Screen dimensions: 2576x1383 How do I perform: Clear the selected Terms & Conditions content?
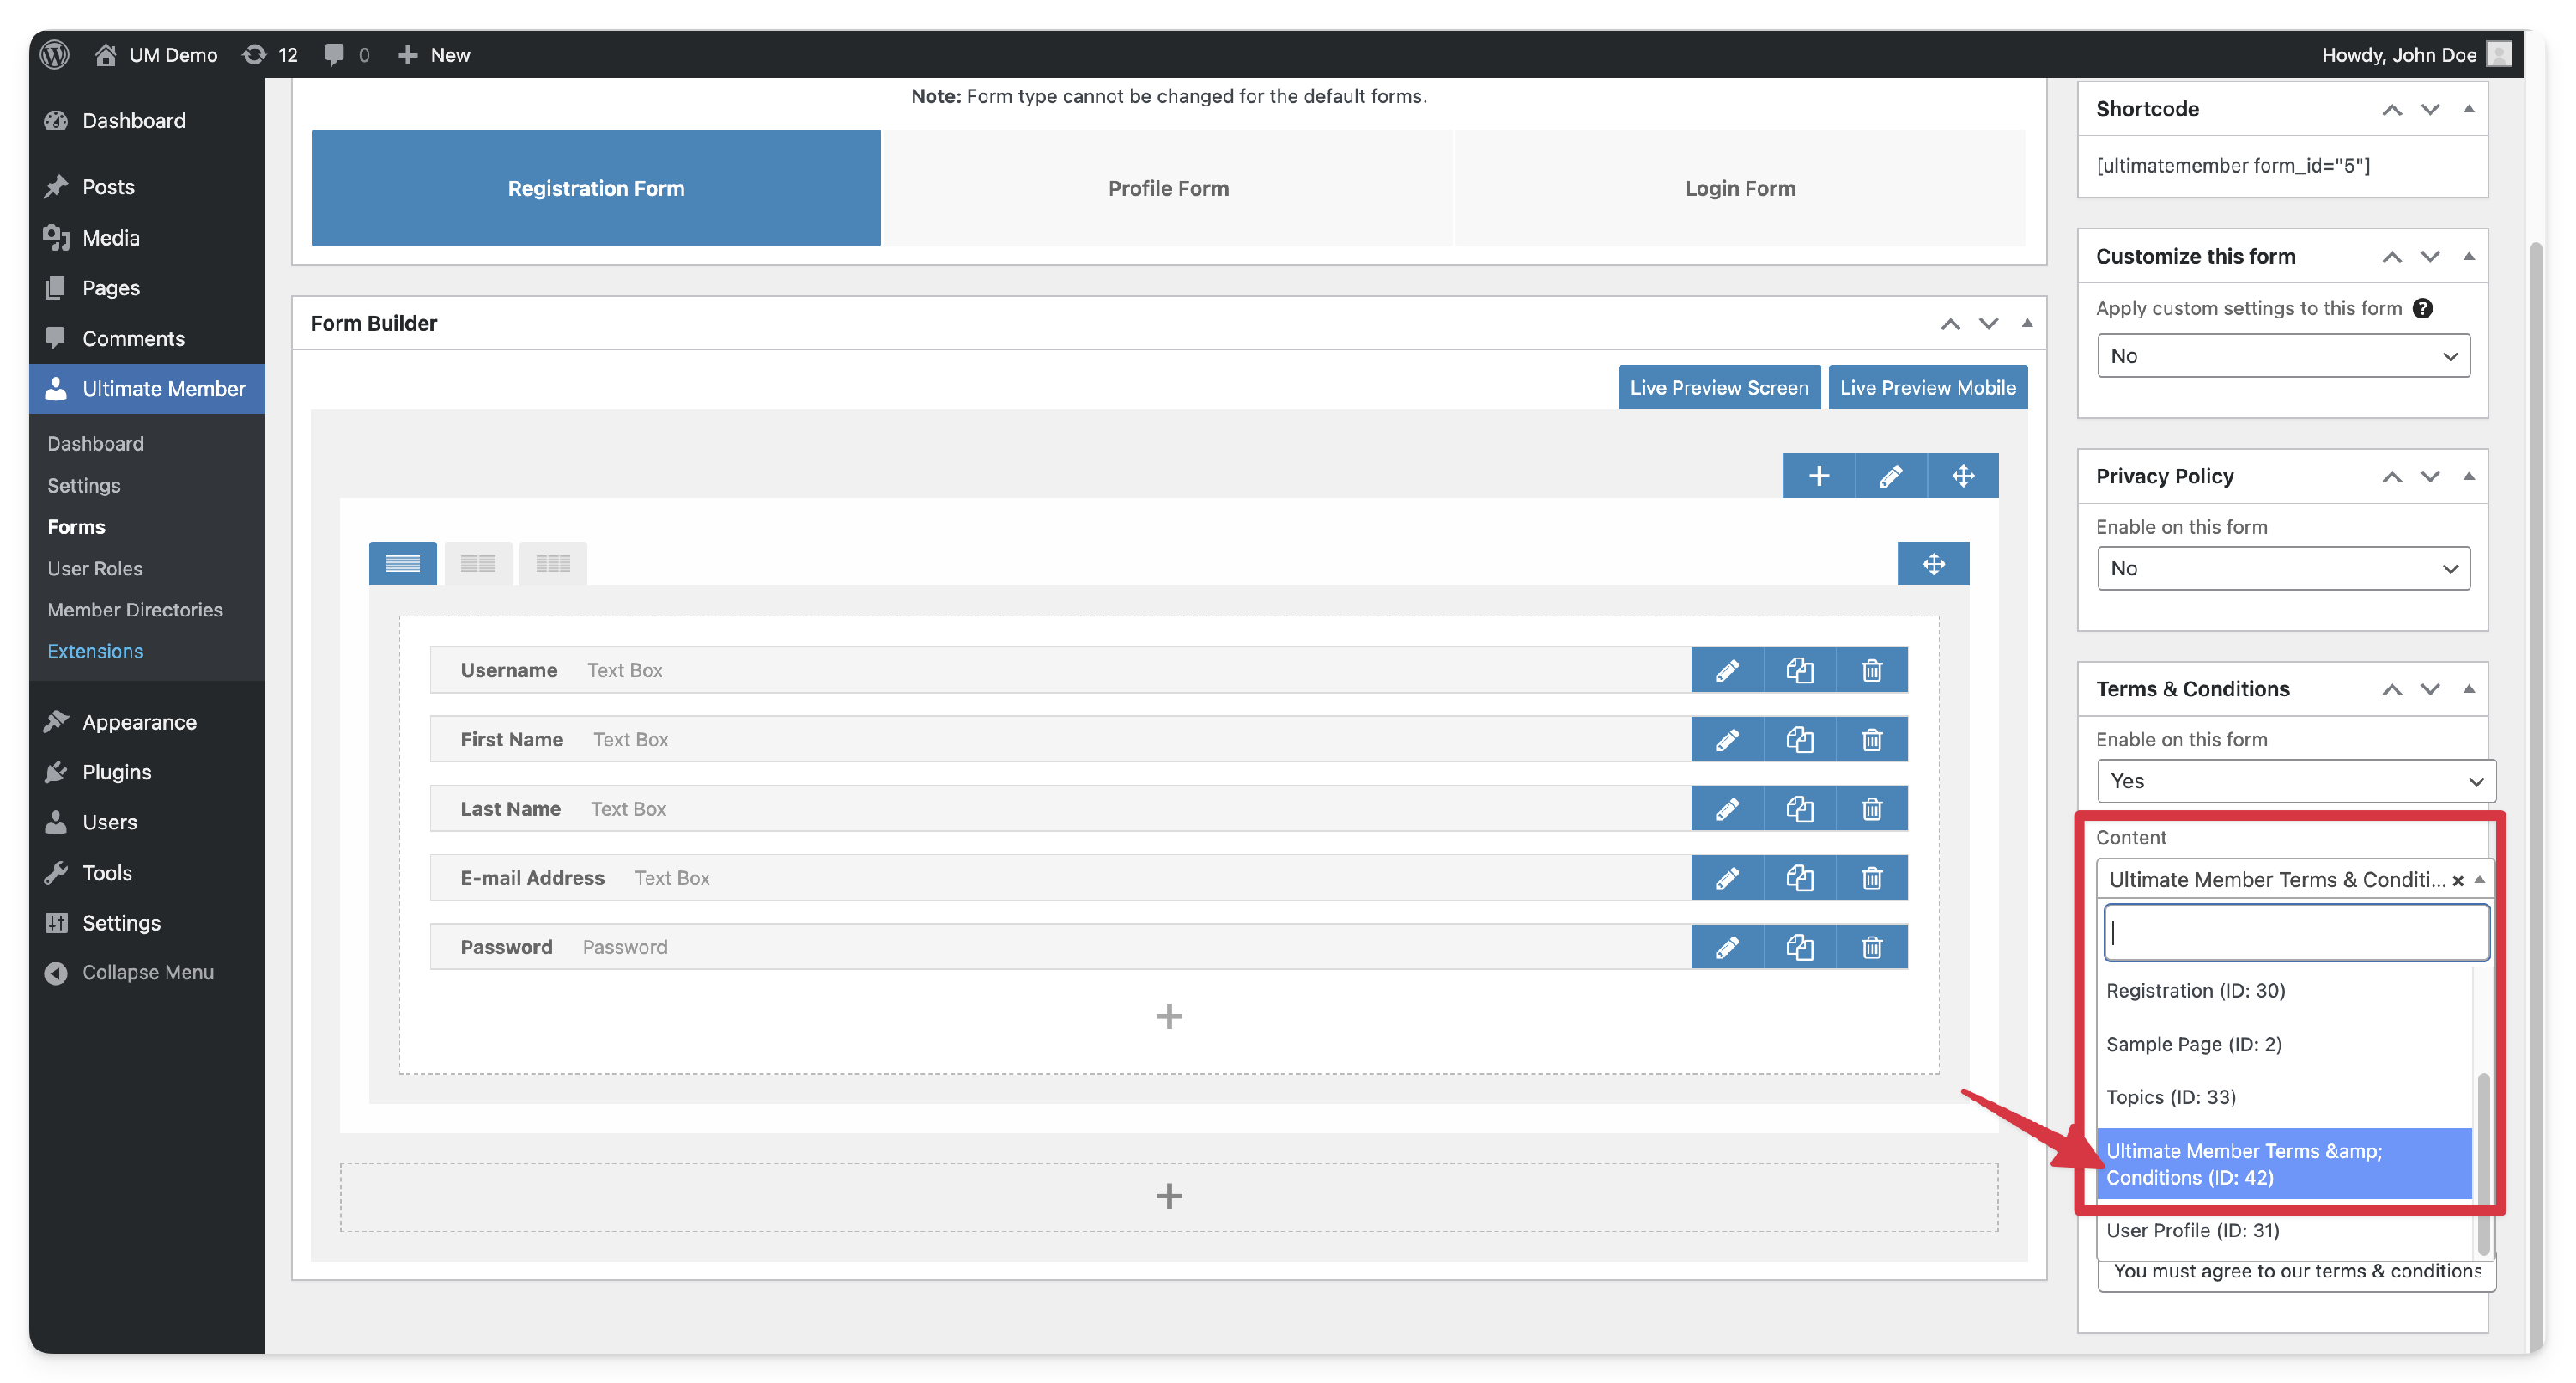[2457, 880]
